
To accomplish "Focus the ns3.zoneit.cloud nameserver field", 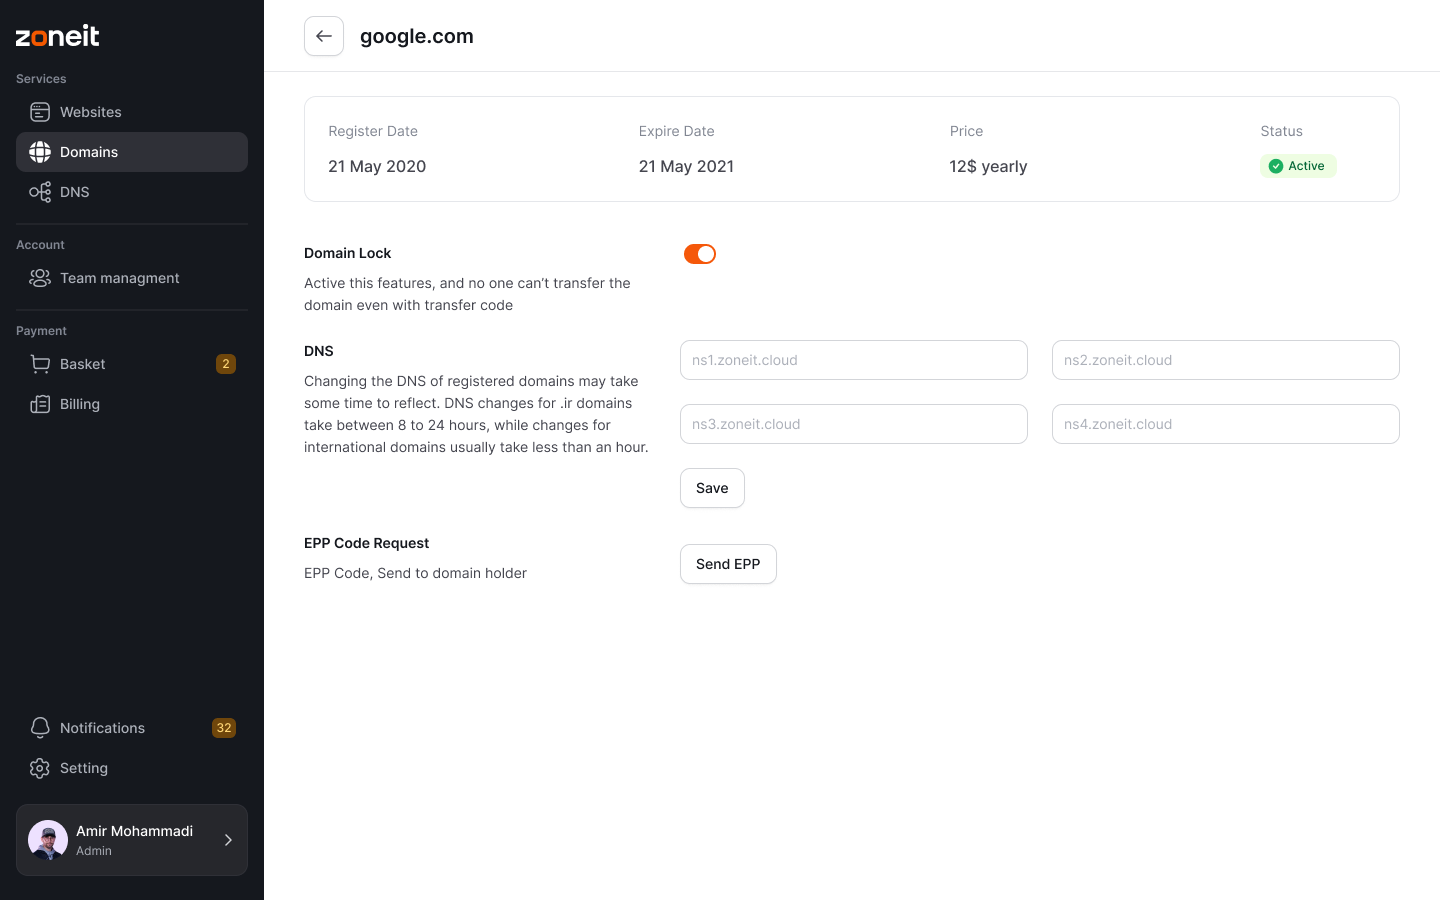I will (854, 424).
